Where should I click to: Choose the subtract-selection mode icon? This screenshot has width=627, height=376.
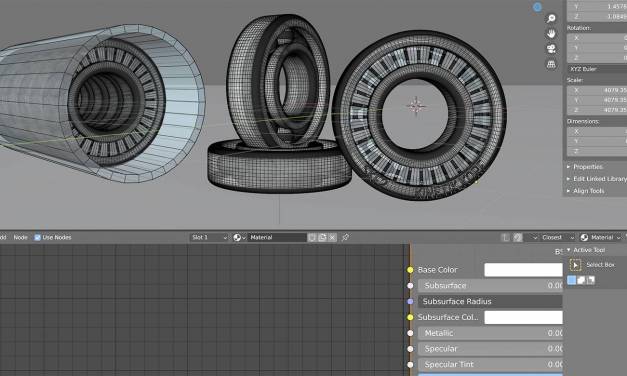pyautogui.click(x=591, y=280)
